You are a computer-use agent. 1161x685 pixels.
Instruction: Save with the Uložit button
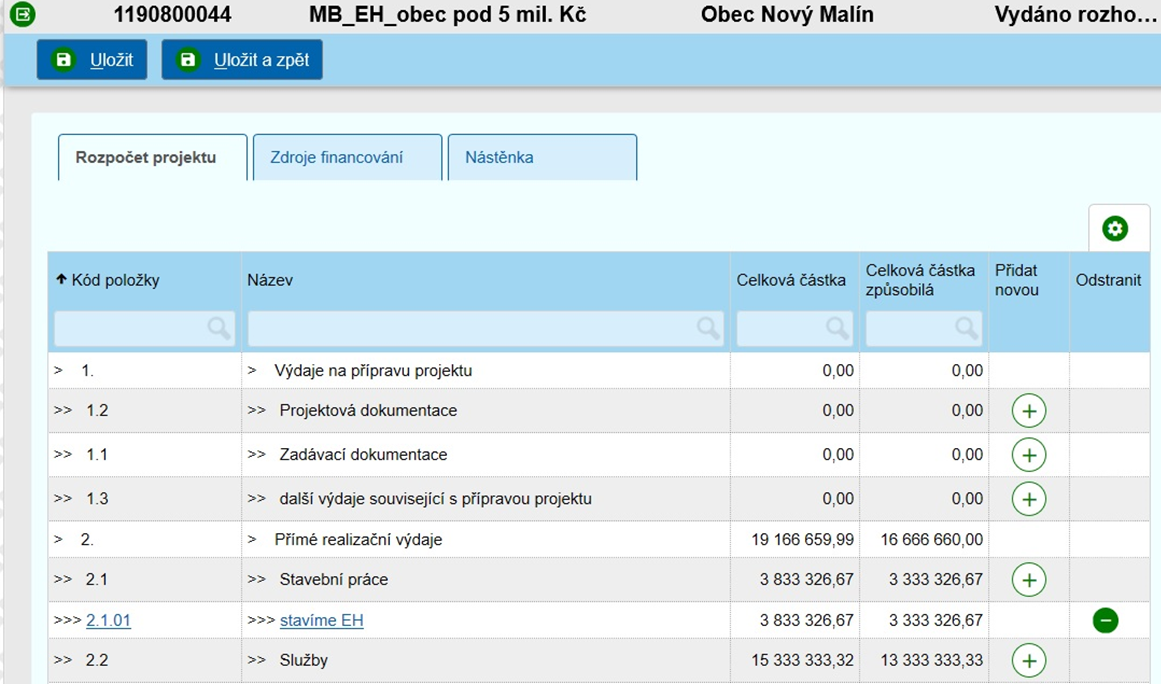pyautogui.click(x=92, y=60)
